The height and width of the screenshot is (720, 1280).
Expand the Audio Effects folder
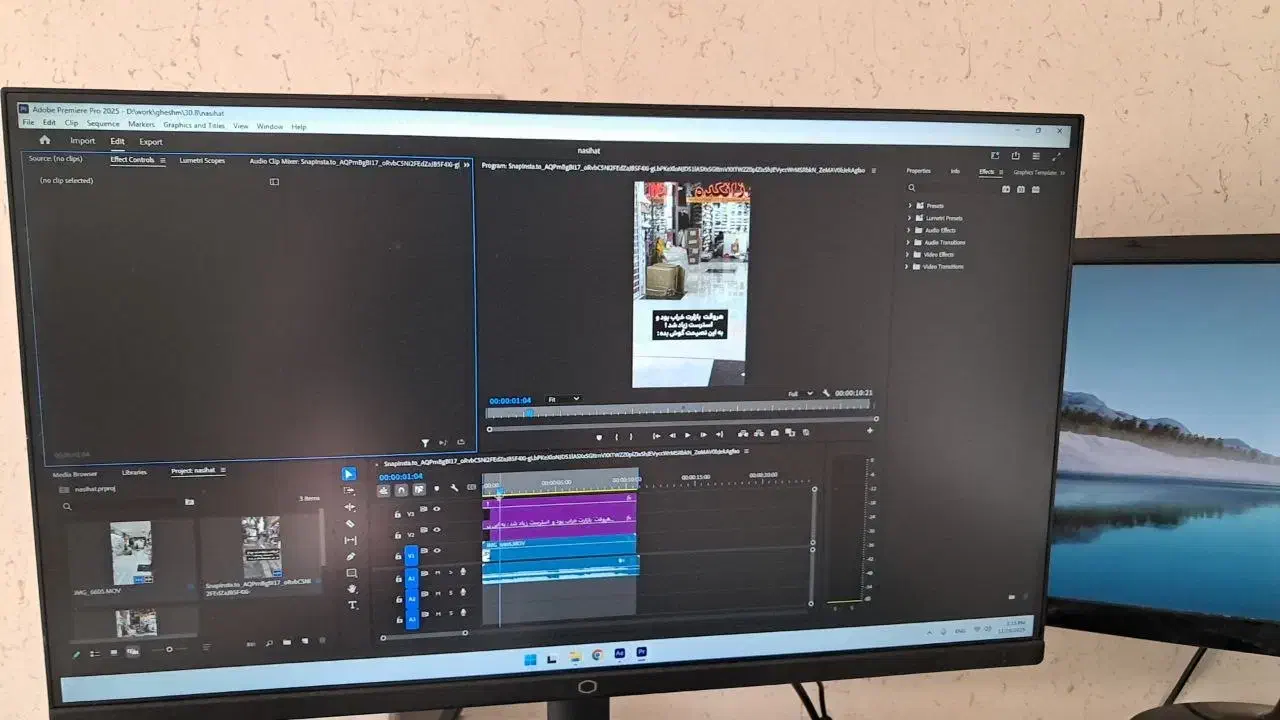[907, 230]
